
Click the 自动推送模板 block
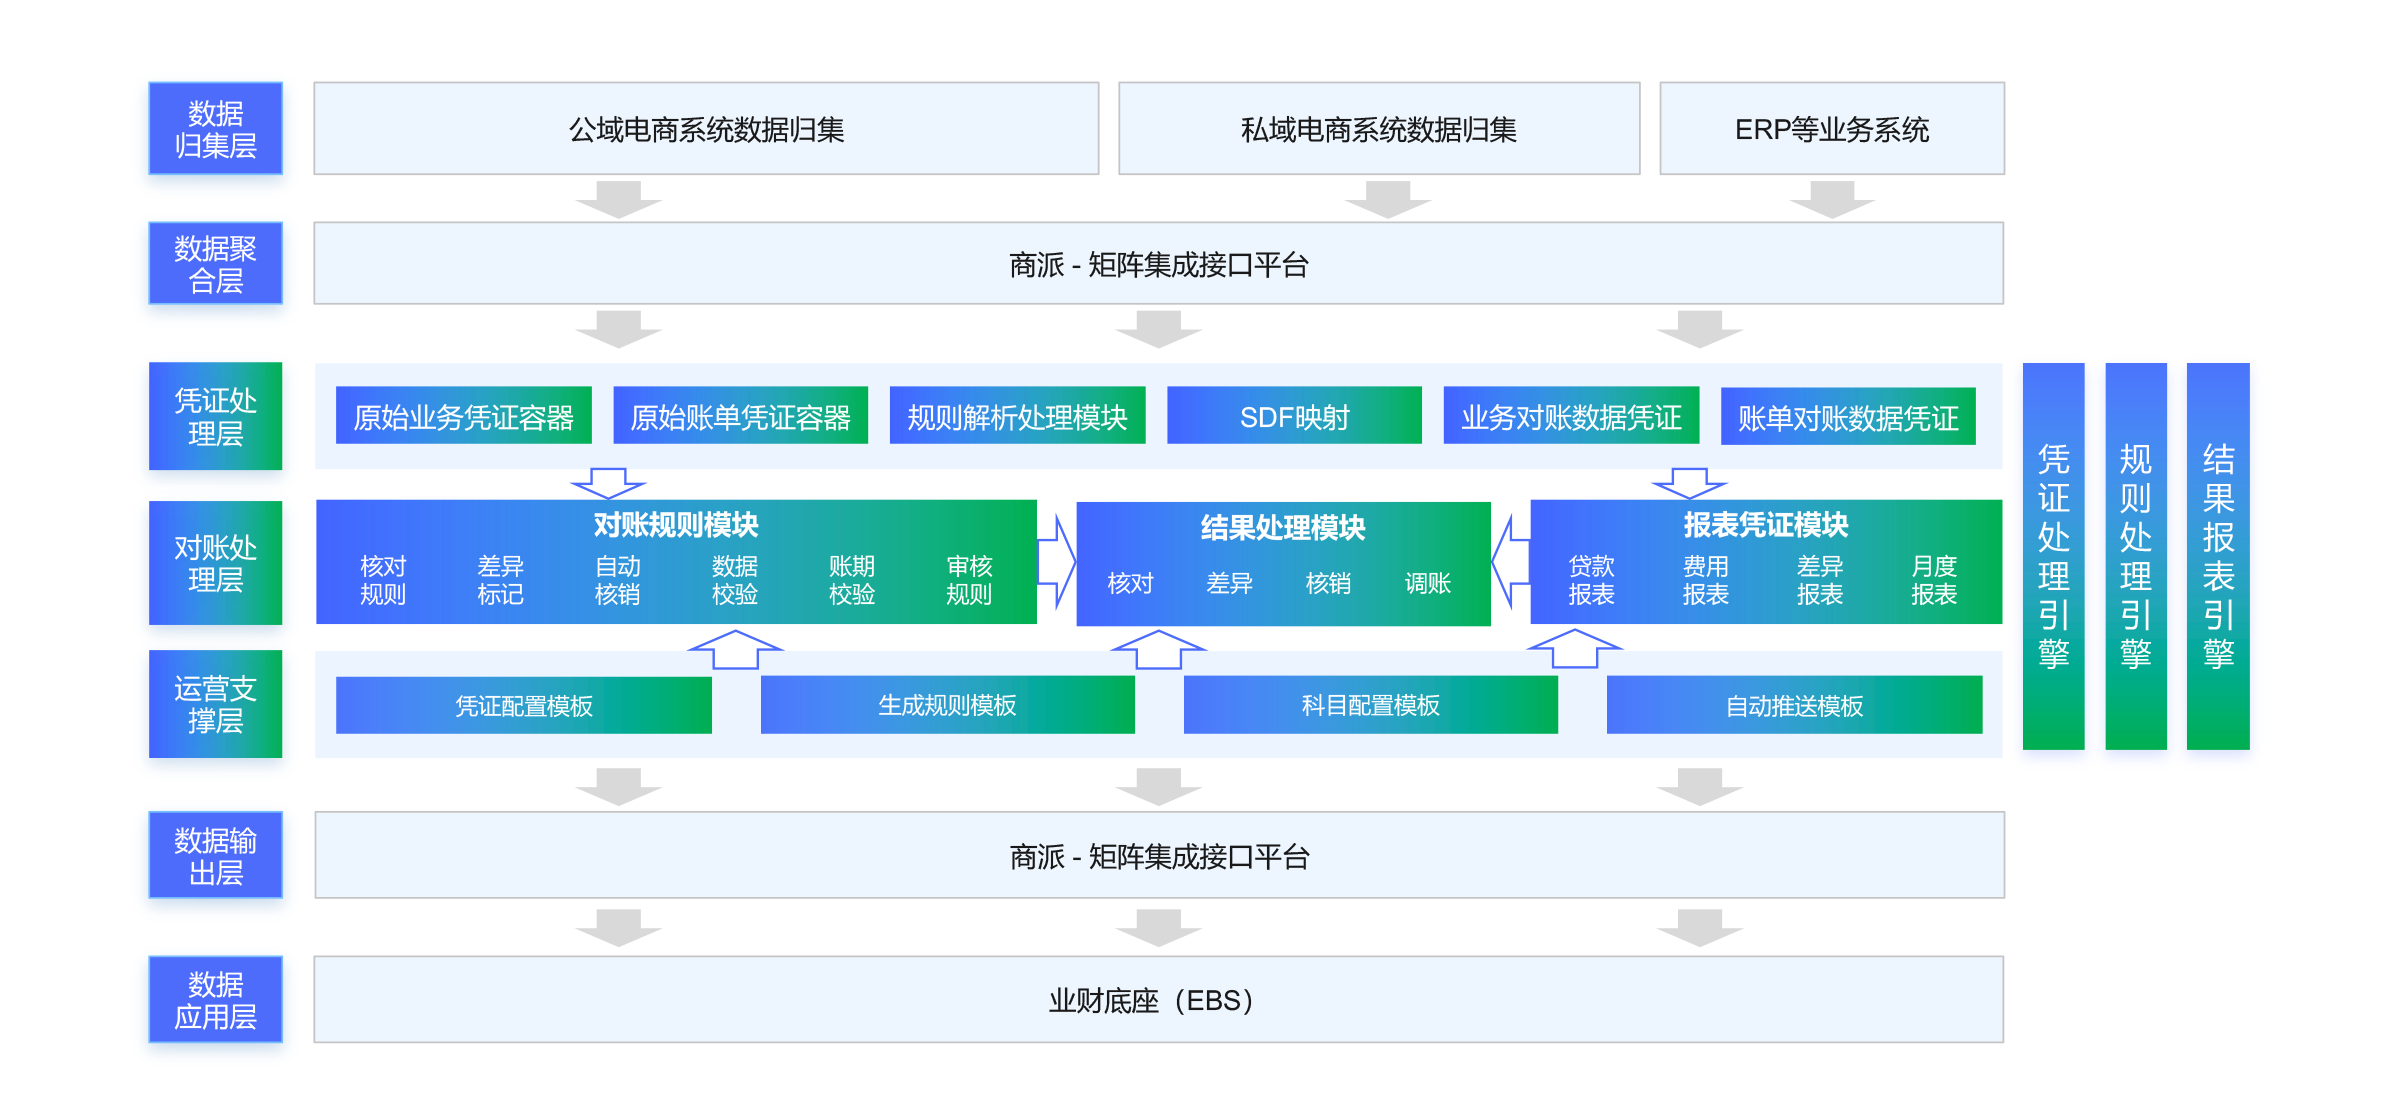coord(1795,706)
